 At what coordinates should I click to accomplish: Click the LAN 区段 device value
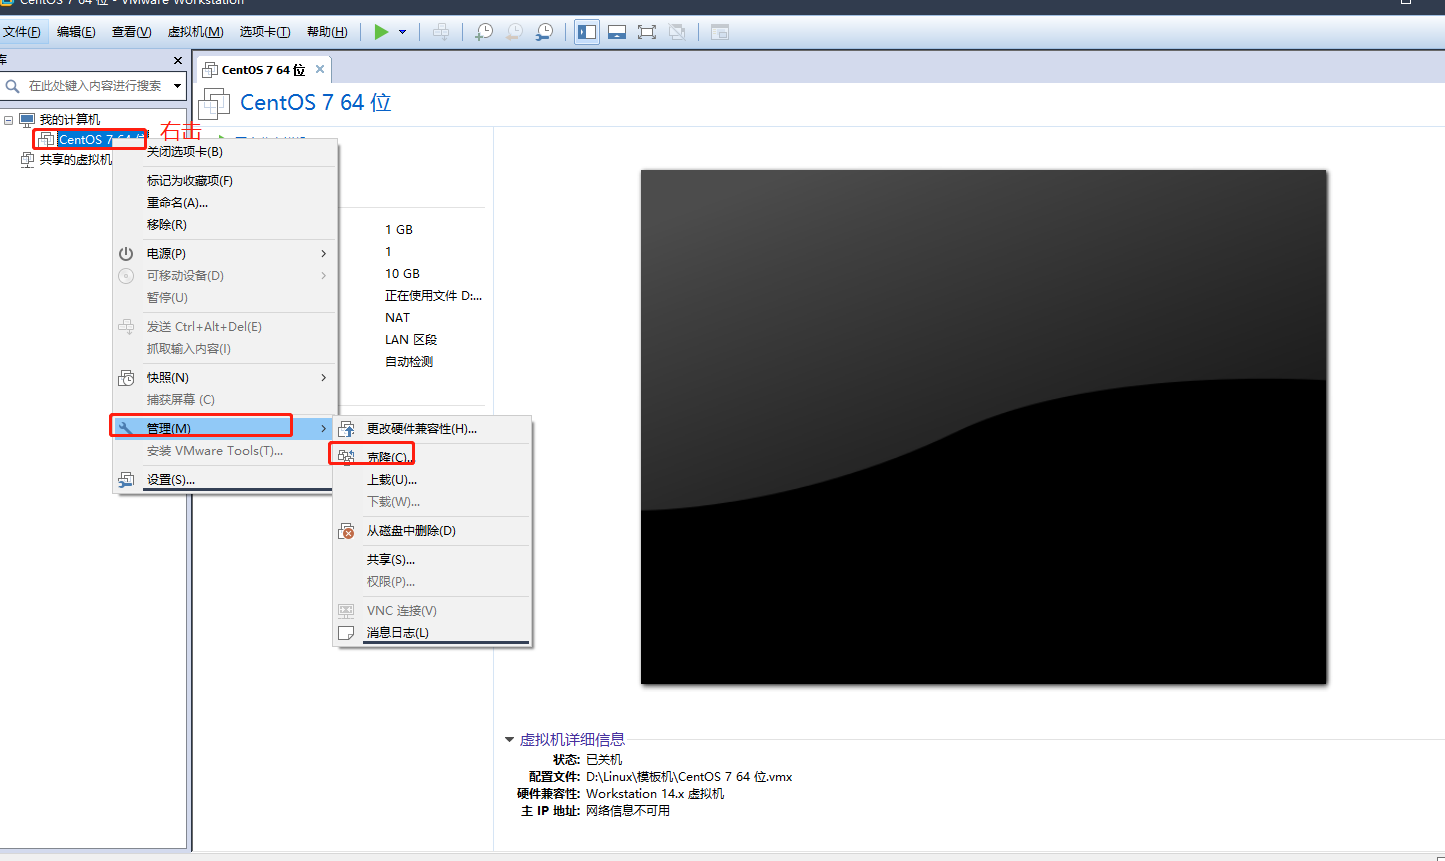pos(411,340)
